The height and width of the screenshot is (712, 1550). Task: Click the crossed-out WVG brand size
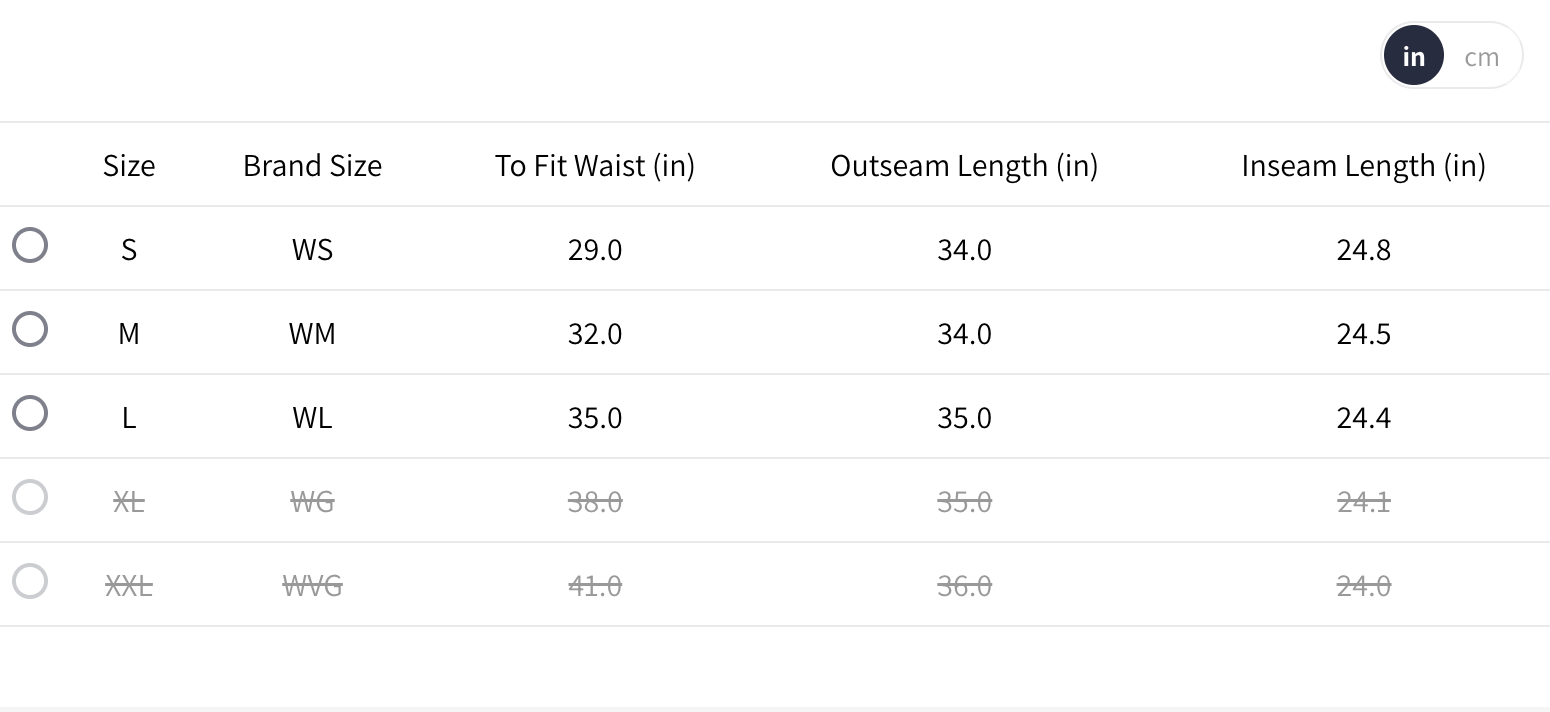[x=312, y=585]
